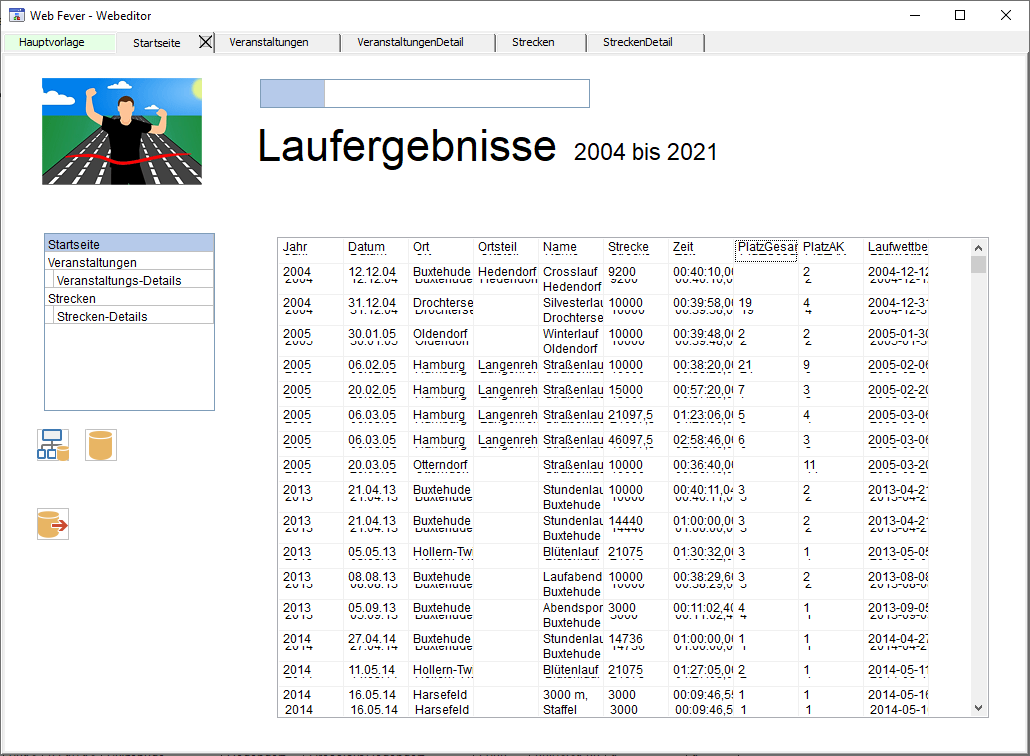The width and height of the screenshot is (1030, 756).
Task: Click the database cylinder icon
Action: click(101, 445)
